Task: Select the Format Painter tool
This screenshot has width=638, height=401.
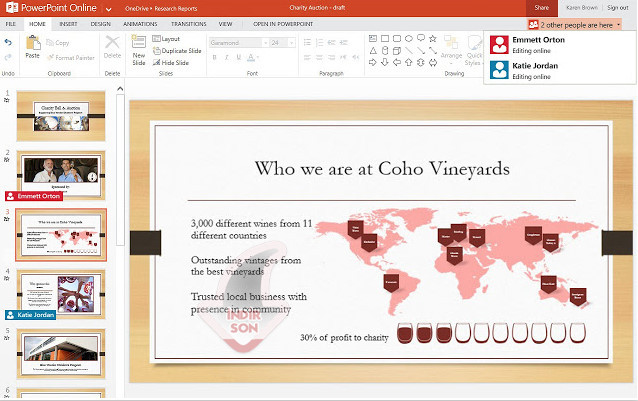Action: pos(71,58)
